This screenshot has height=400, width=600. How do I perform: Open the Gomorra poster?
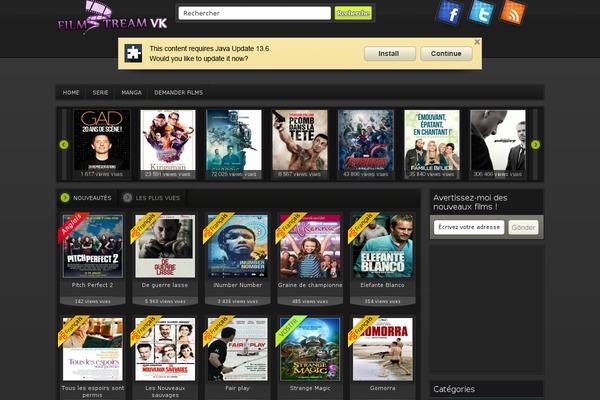click(x=383, y=349)
